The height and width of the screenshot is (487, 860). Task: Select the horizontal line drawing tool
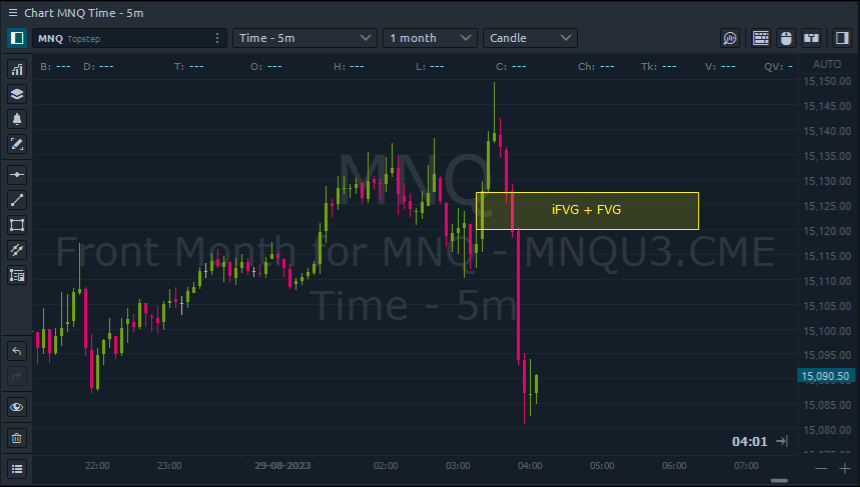[x=17, y=175]
